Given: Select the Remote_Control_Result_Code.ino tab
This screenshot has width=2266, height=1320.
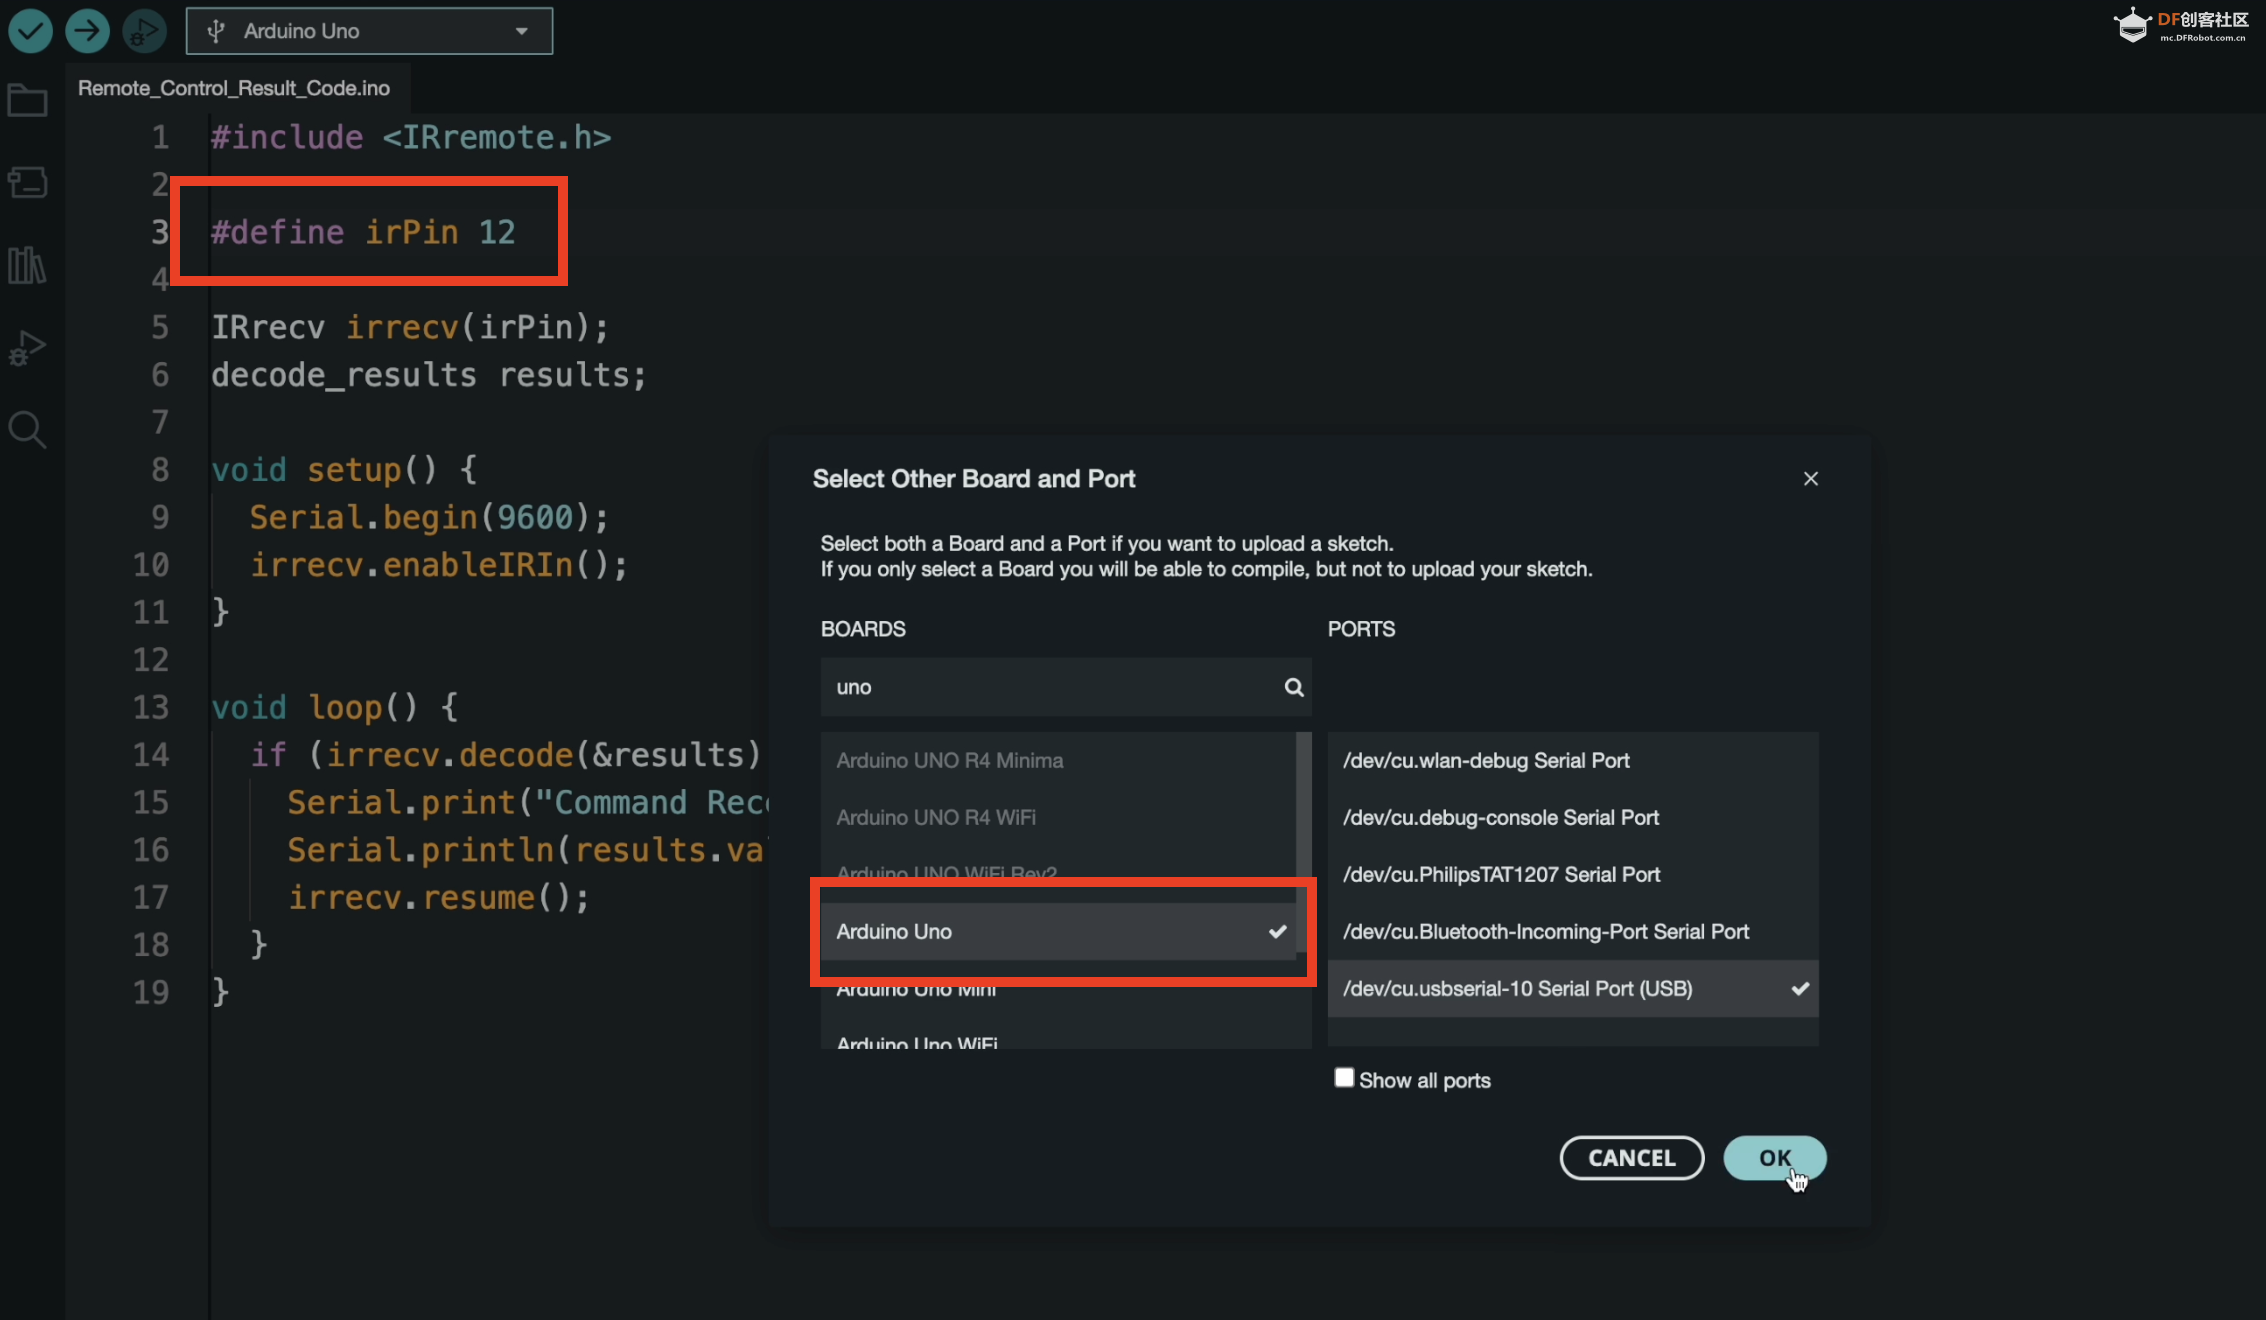Looking at the screenshot, I should pyautogui.click(x=234, y=88).
